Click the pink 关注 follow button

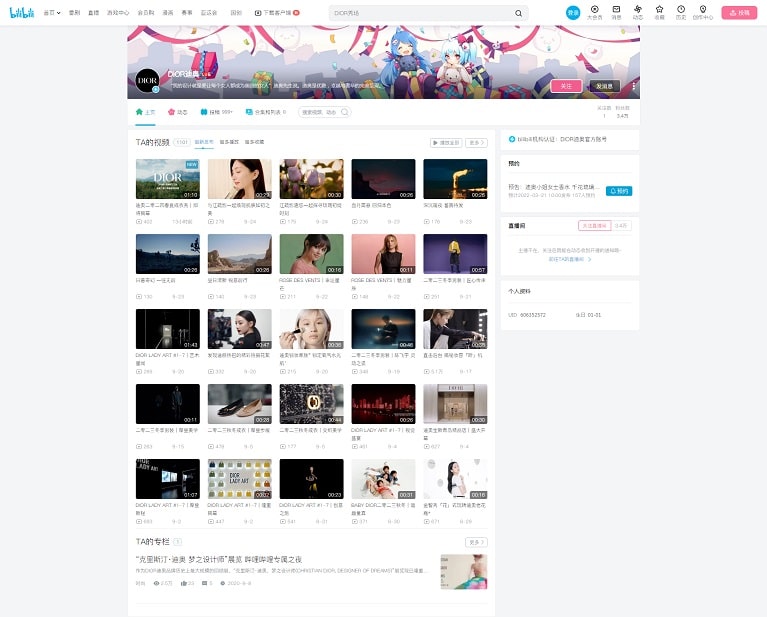pyautogui.click(x=566, y=86)
